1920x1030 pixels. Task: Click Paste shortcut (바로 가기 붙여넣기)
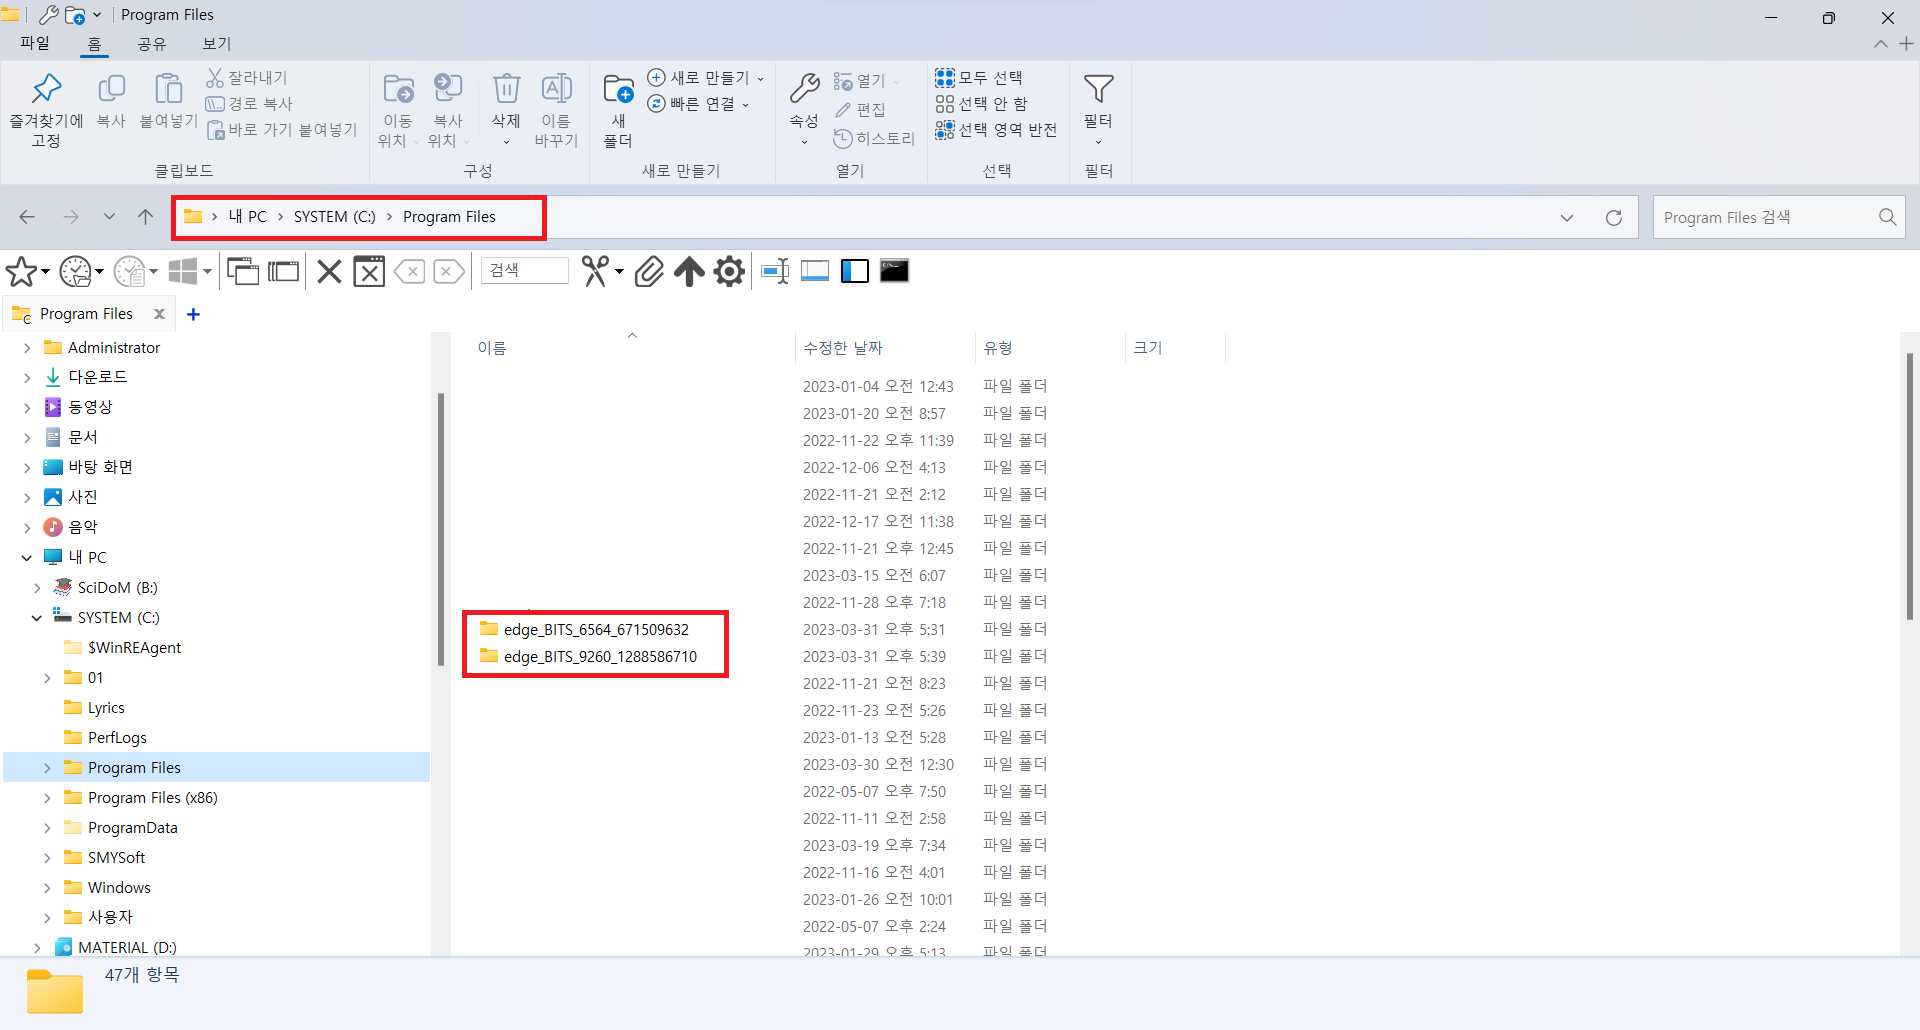click(x=281, y=130)
